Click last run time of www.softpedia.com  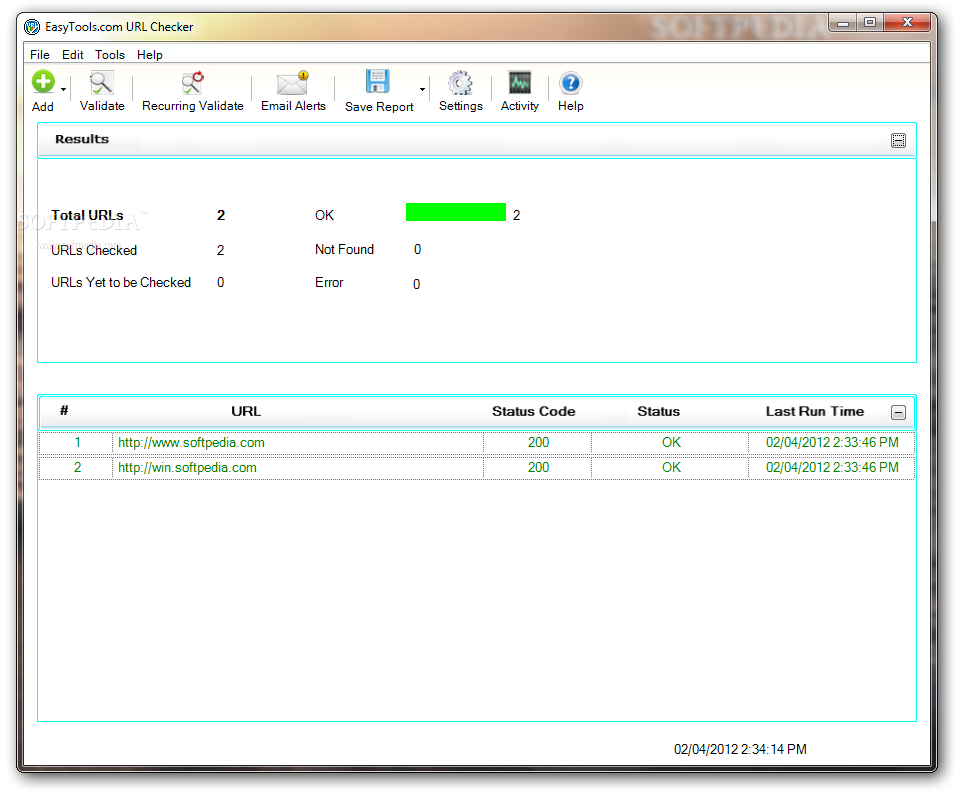(x=832, y=442)
